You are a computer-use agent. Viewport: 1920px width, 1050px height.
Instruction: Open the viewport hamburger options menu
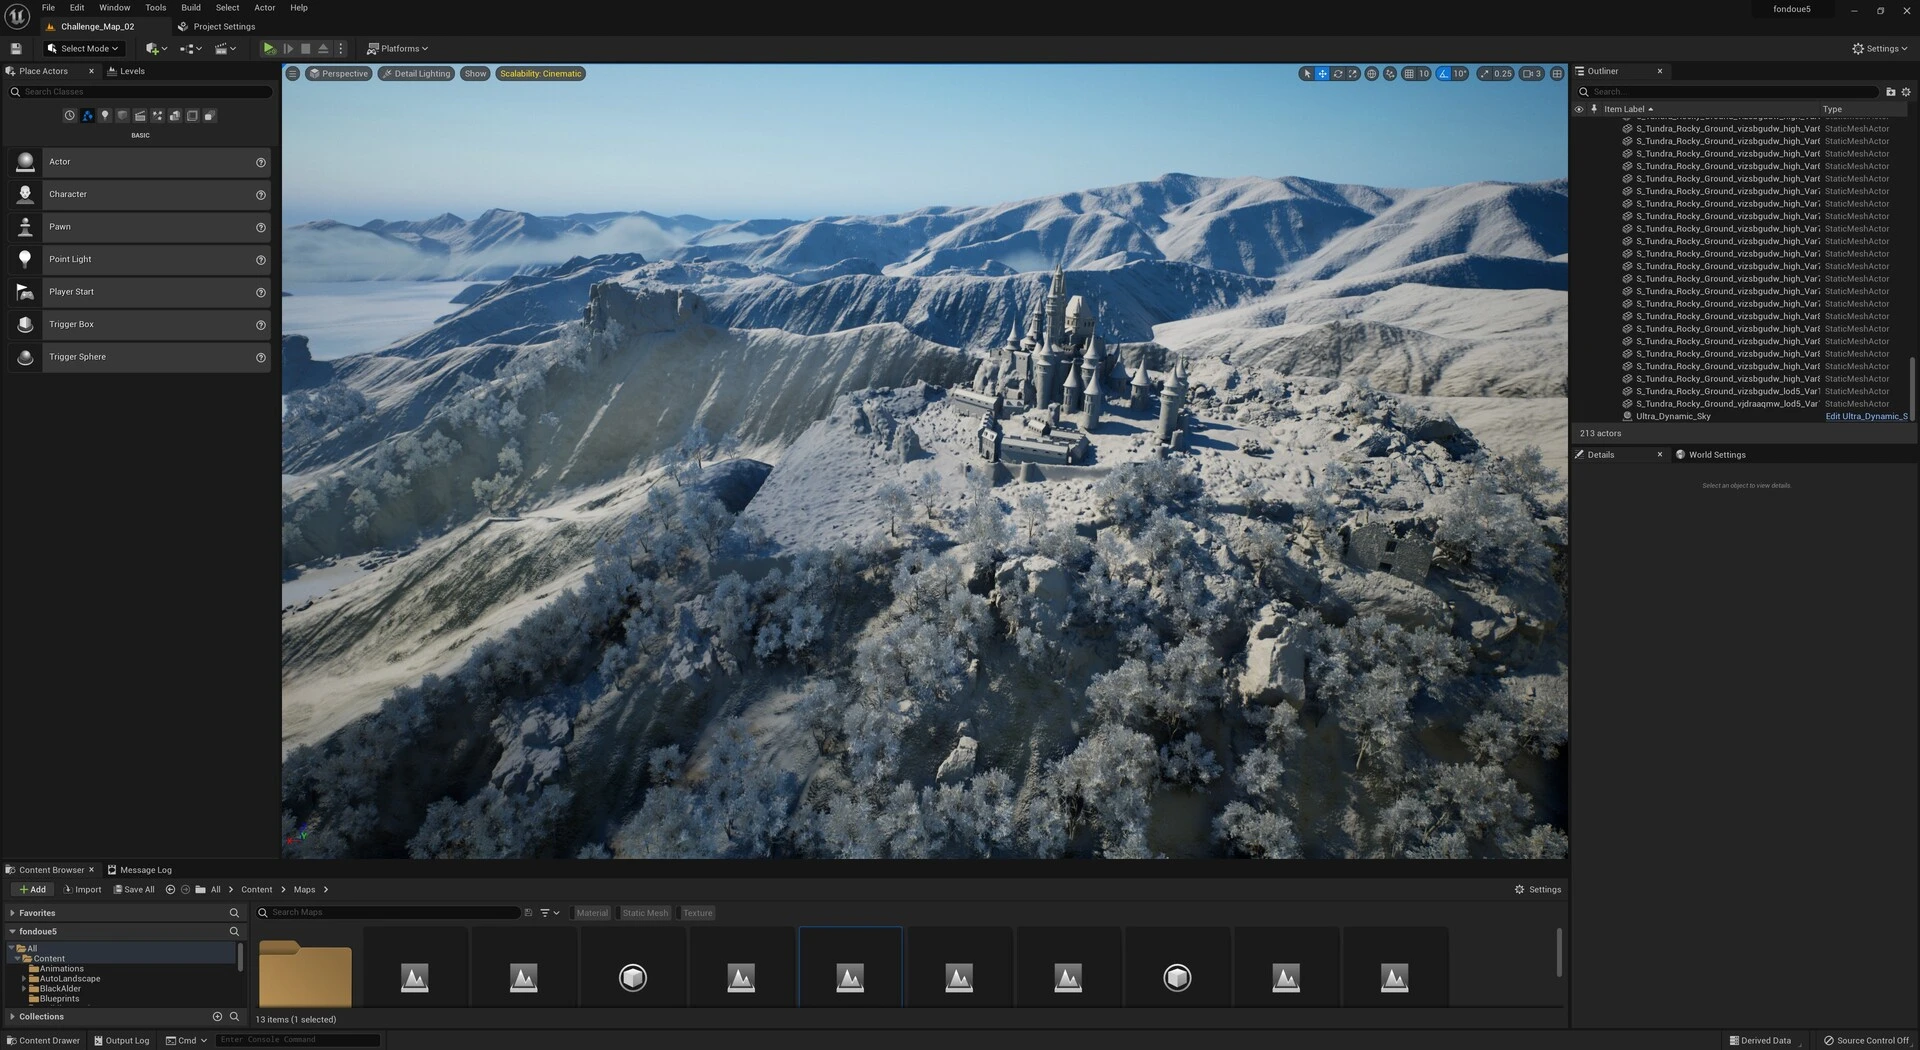292,74
